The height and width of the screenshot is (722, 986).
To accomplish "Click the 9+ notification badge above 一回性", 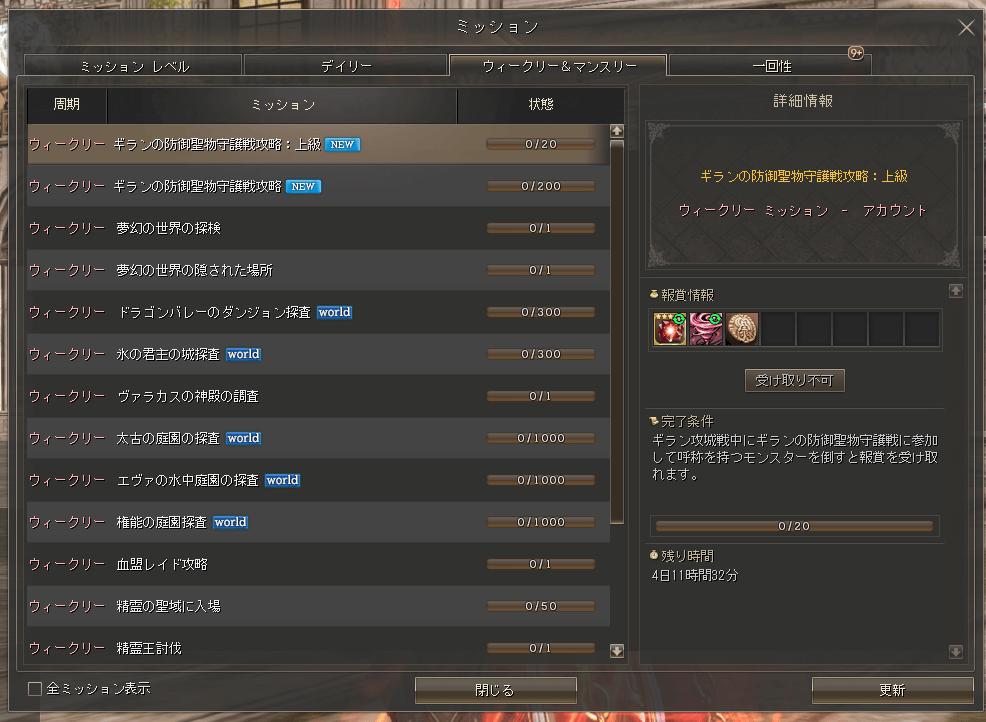I will tap(855, 55).
